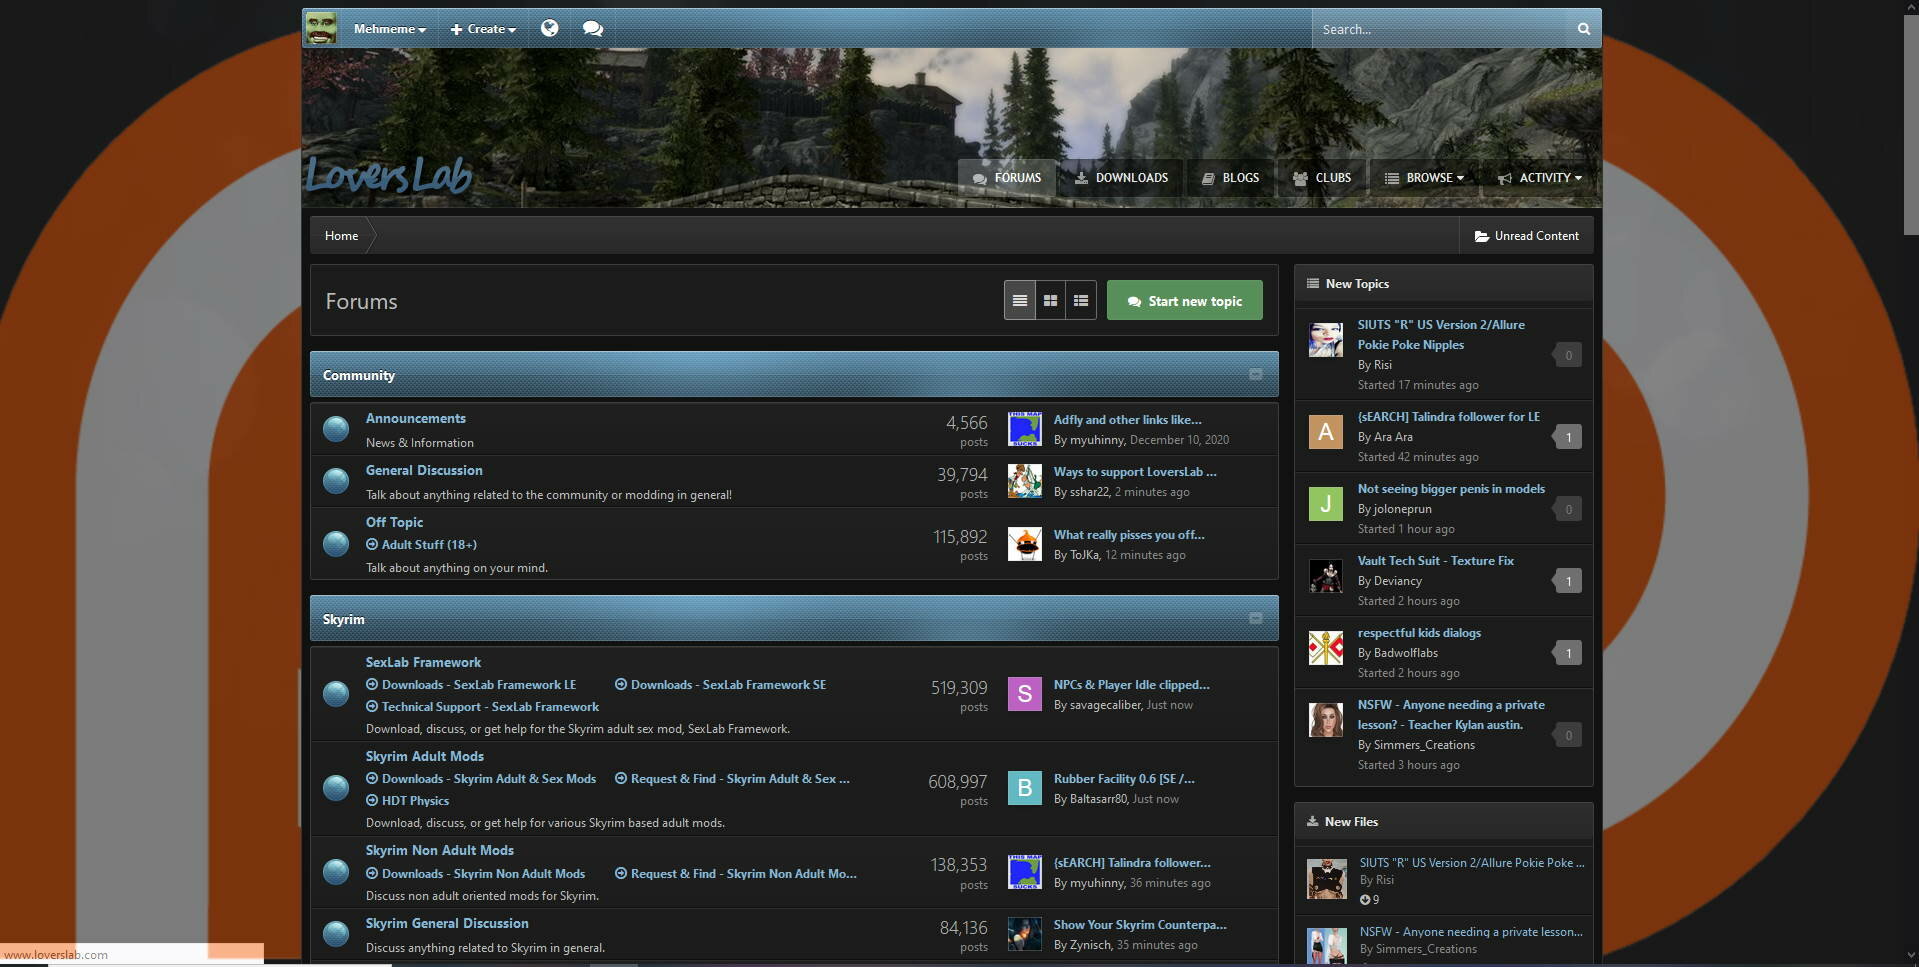Click General Discussion forum read-status icon
This screenshot has height=967, width=1919.
pos(336,481)
